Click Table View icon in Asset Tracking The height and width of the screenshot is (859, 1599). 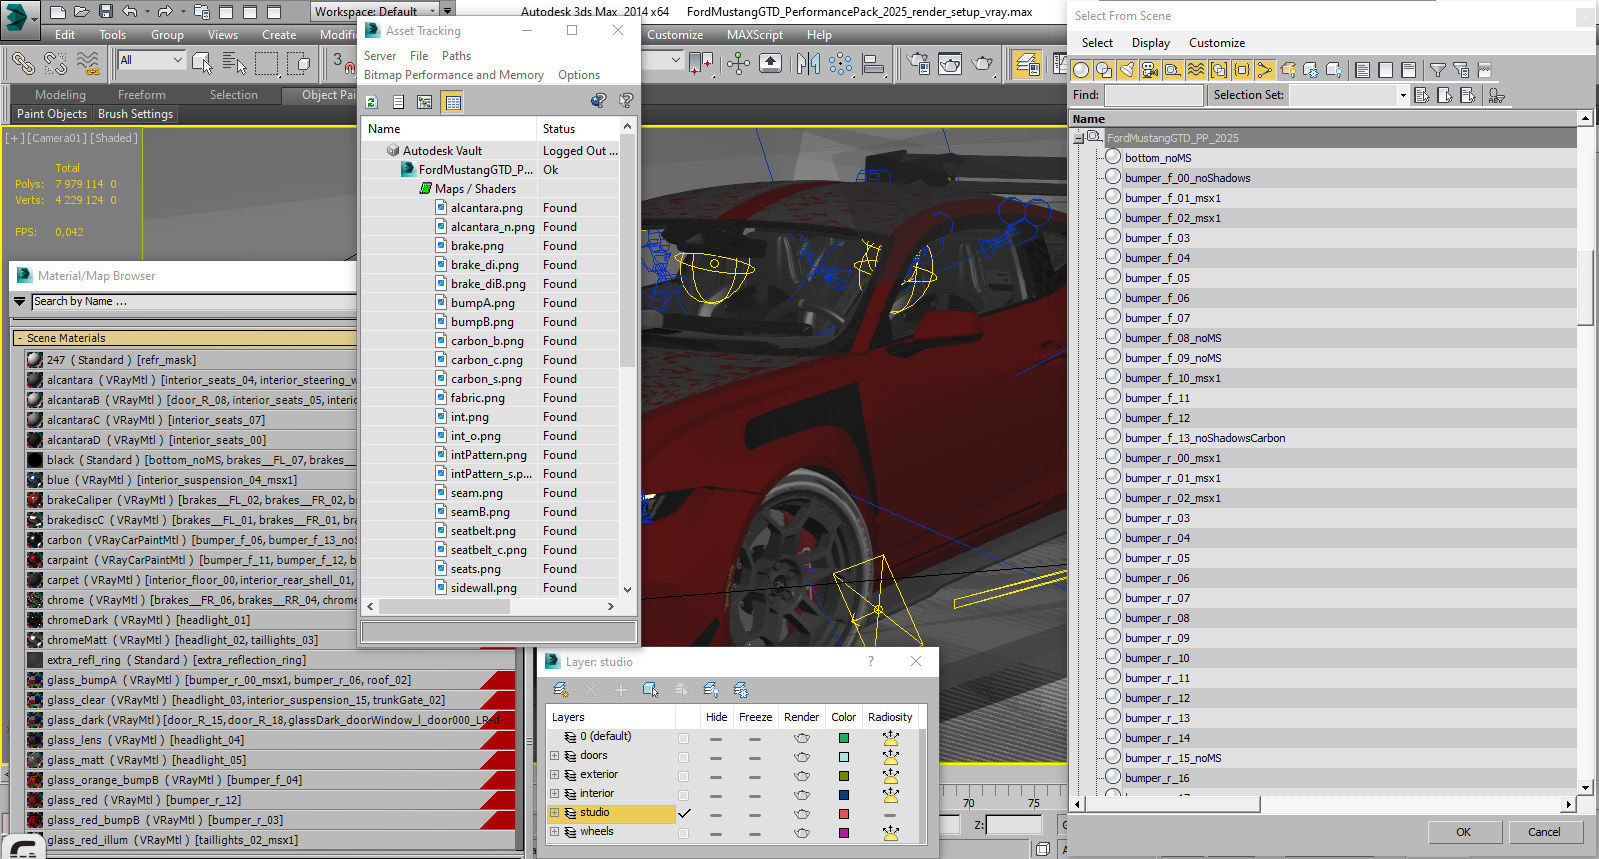point(452,102)
